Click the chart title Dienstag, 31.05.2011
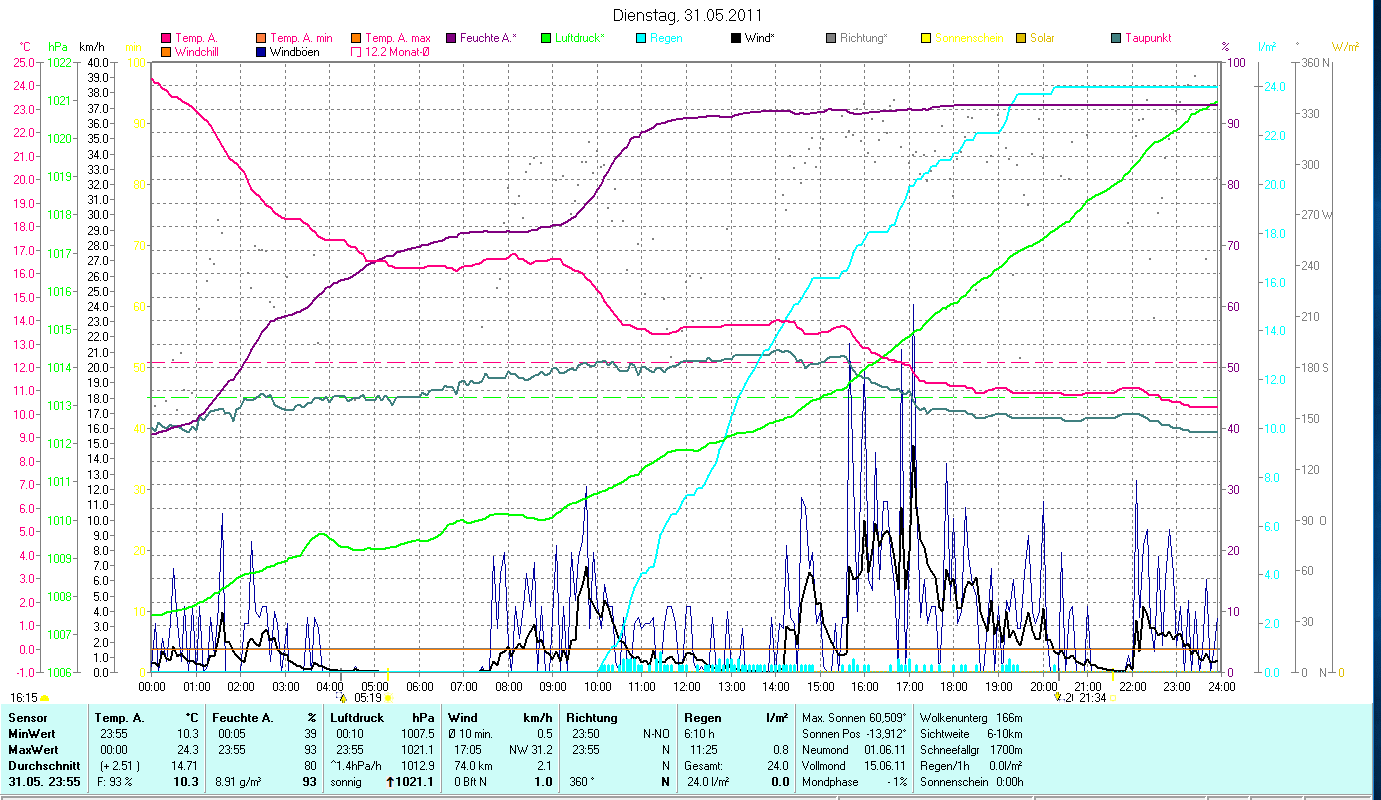The width and height of the screenshot is (1381, 800). pos(686,16)
